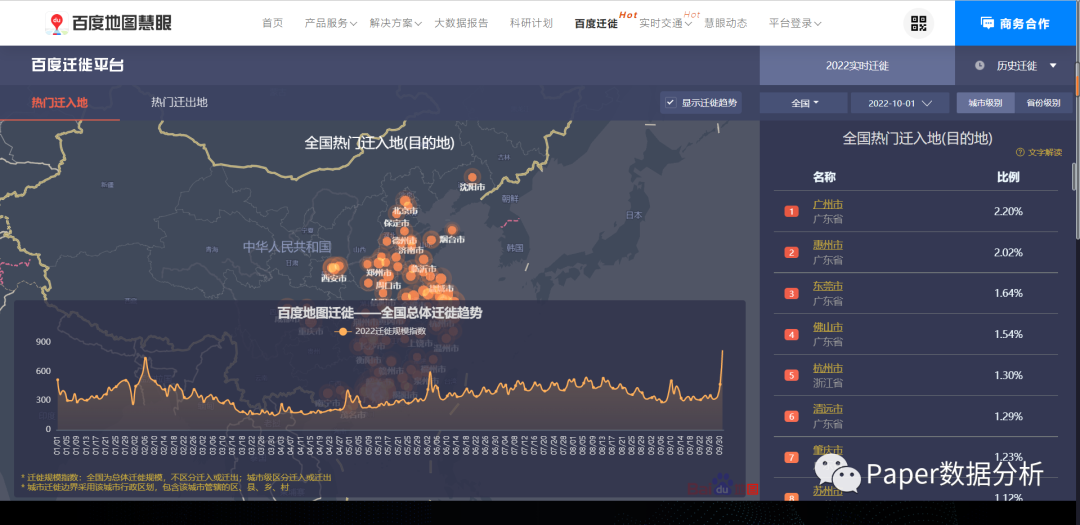Click the Baidu Map Huiyan logo
The image size is (1080, 525).
(x=108, y=23)
